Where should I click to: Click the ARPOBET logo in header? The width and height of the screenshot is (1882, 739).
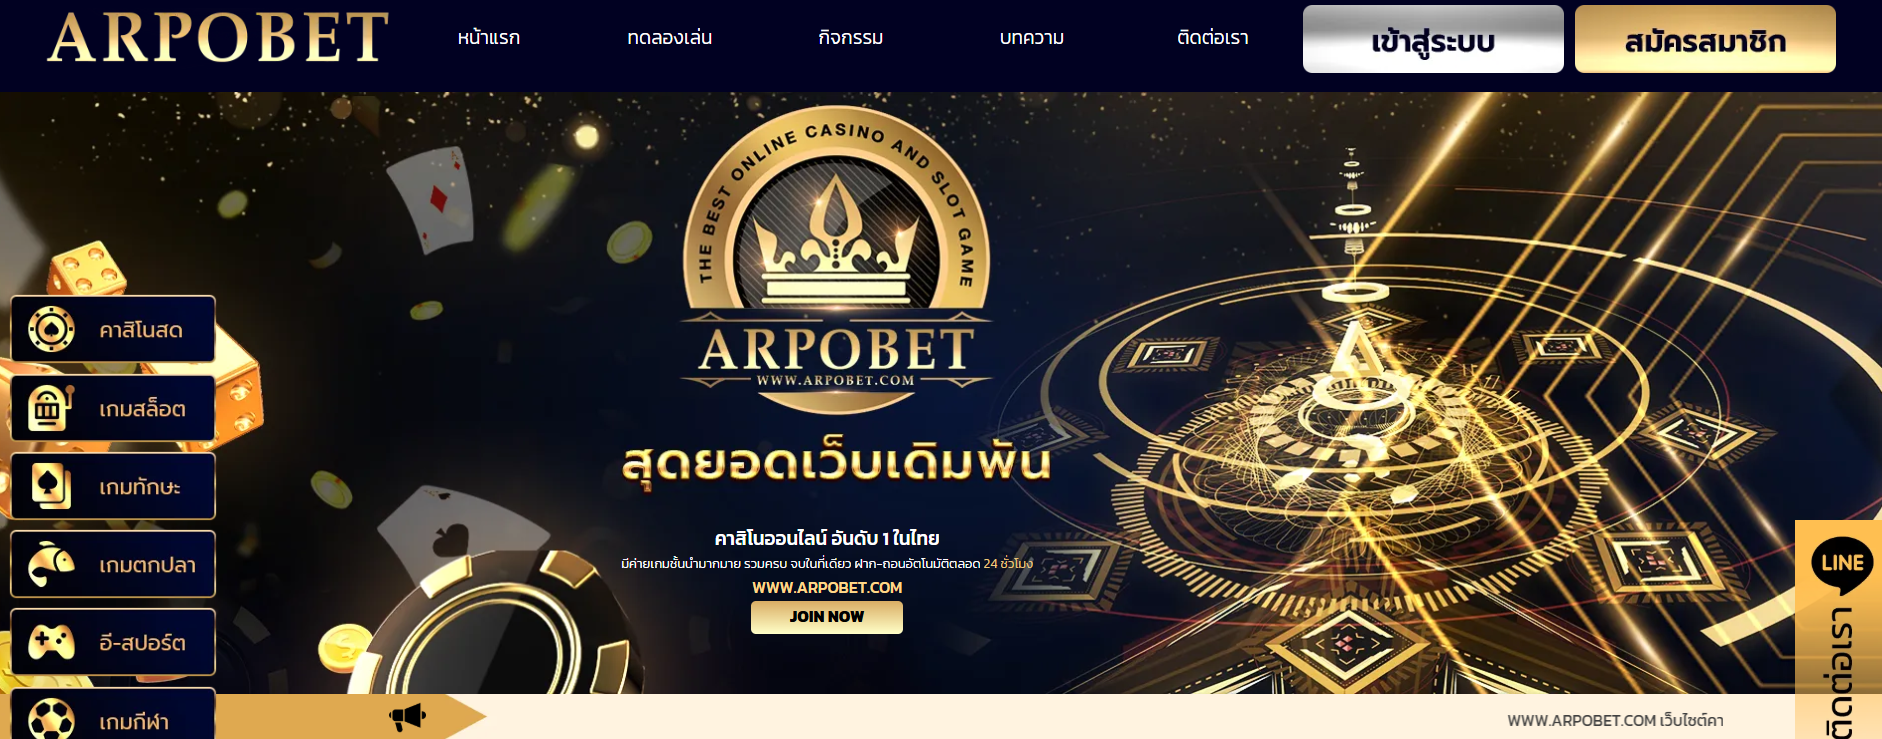coord(218,38)
